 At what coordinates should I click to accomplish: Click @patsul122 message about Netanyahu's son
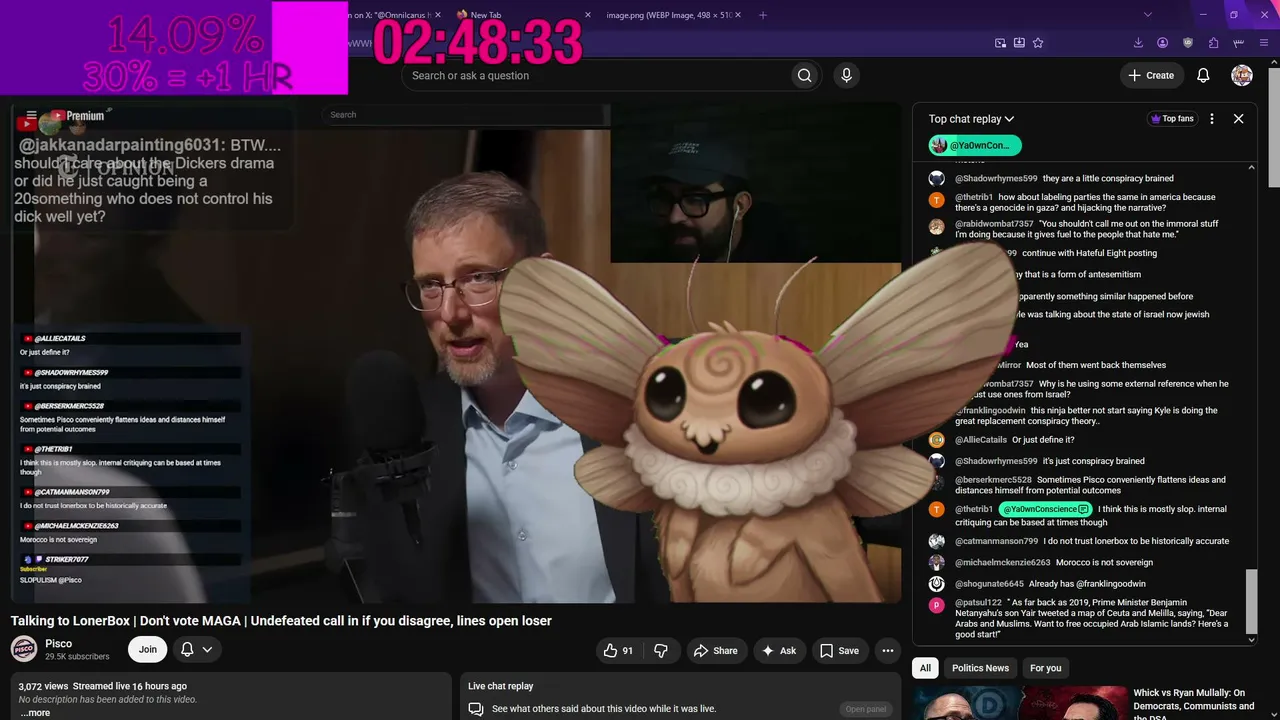point(1090,617)
